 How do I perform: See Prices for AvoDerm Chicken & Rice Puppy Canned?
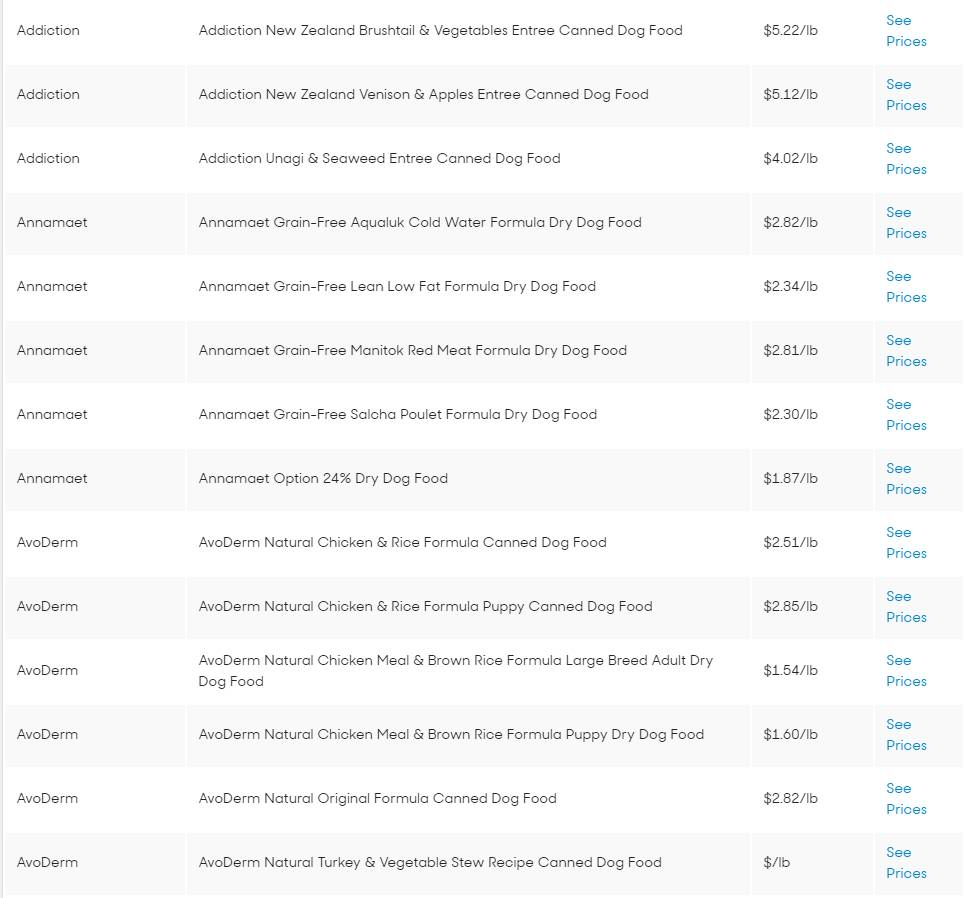[906, 606]
